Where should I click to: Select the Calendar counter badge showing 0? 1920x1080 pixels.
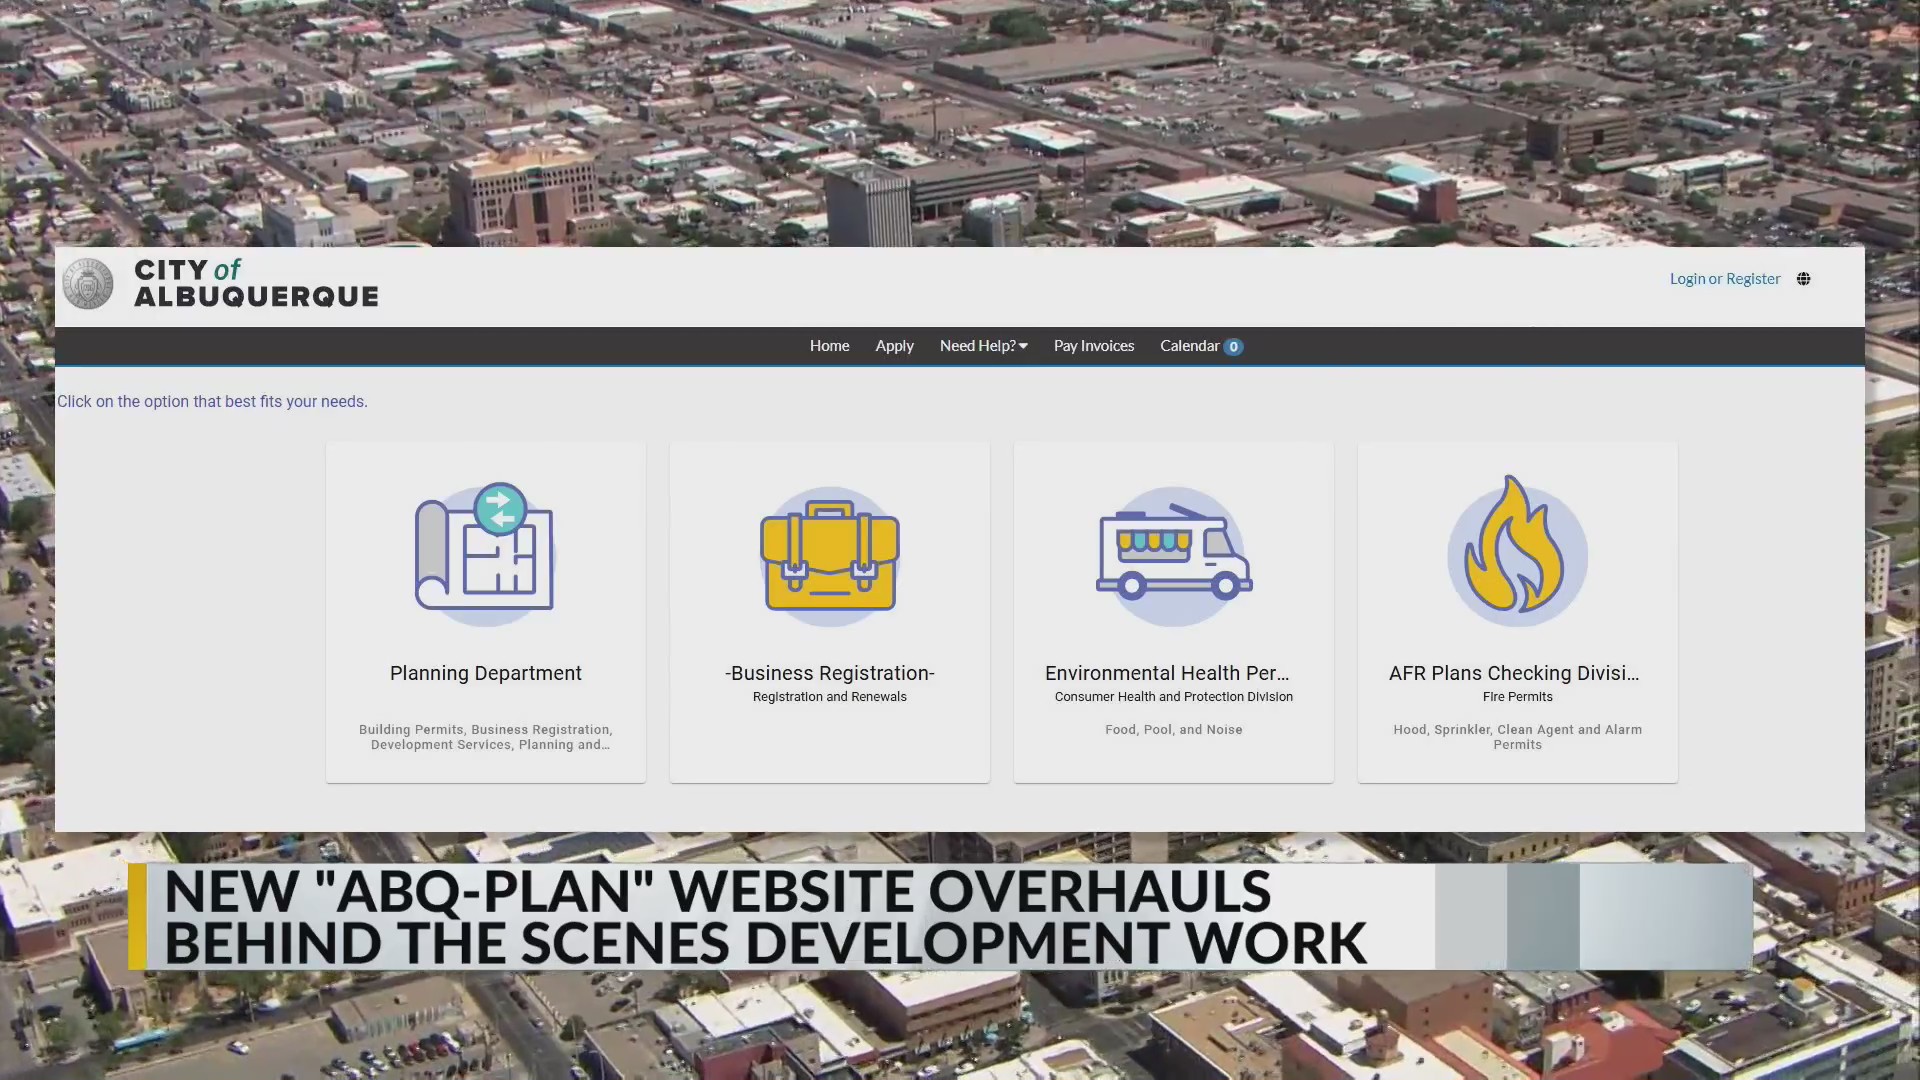tap(1234, 346)
